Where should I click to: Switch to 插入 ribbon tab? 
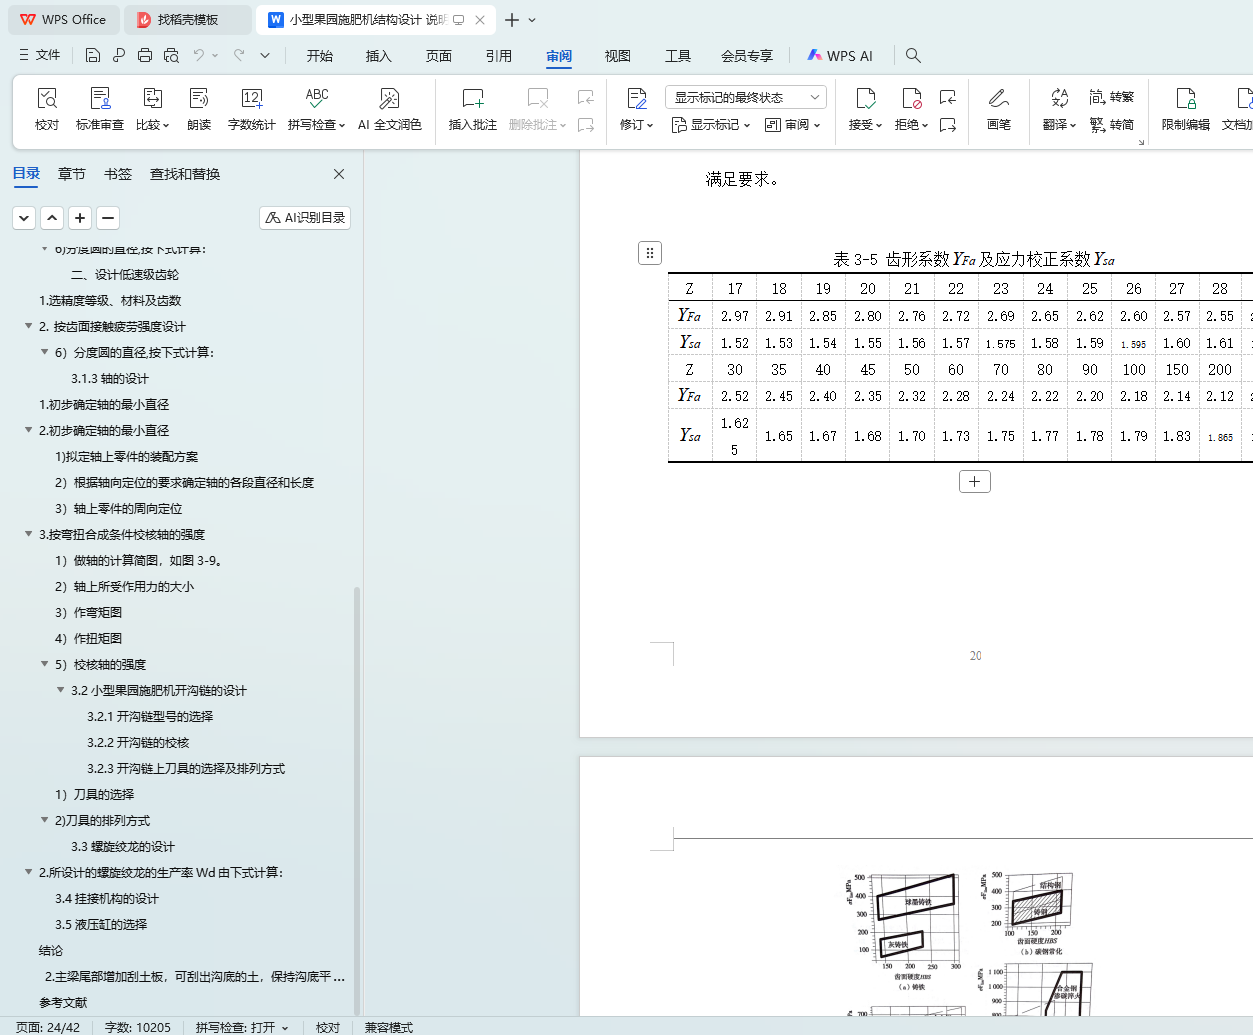point(379,56)
